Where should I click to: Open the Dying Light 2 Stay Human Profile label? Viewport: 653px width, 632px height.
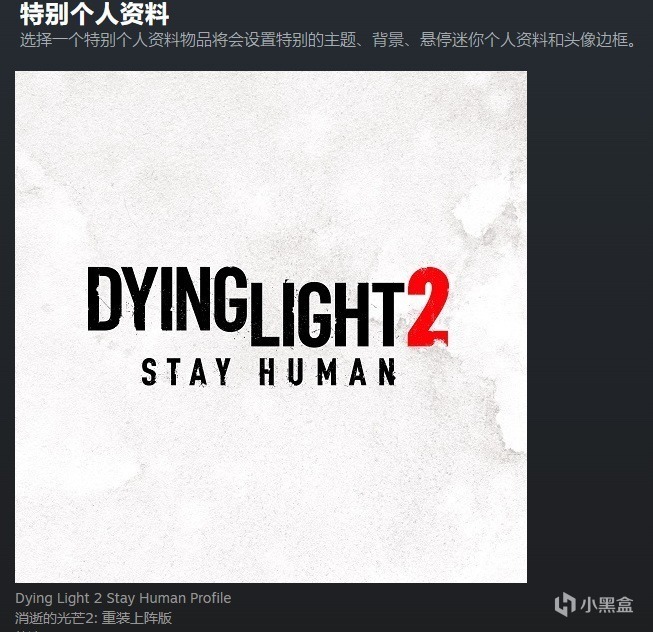tap(123, 598)
